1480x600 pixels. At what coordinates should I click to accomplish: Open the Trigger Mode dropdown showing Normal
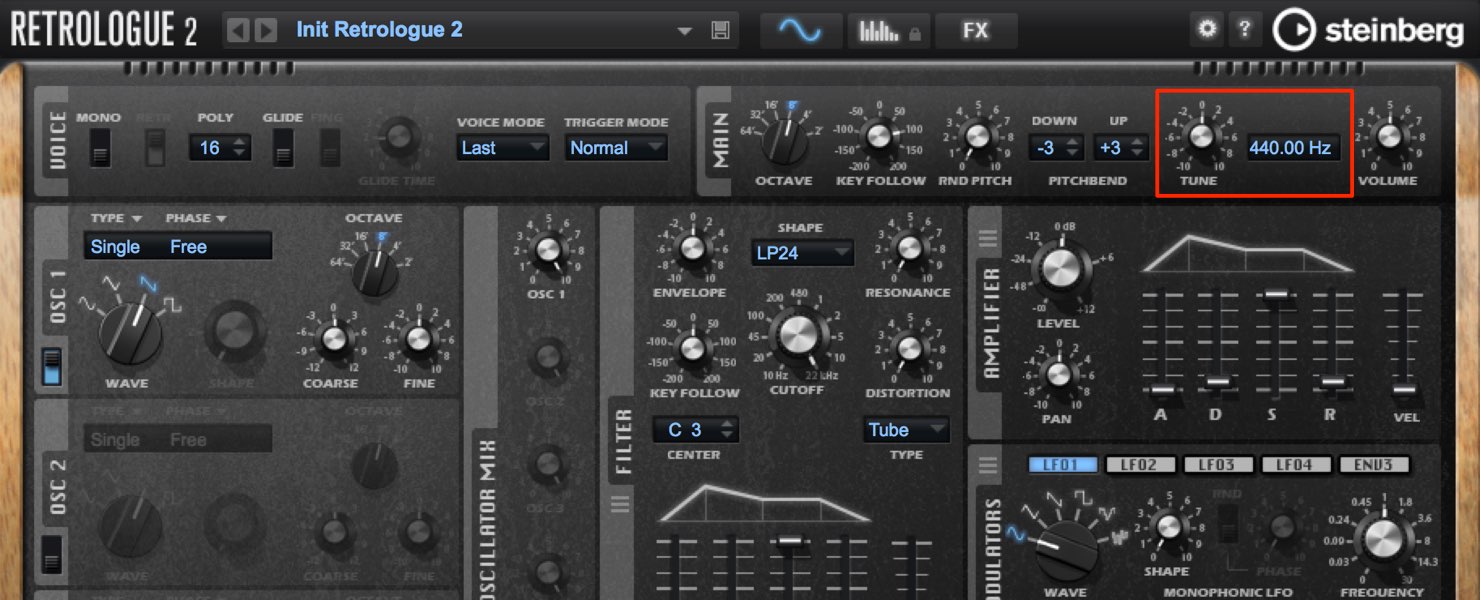[x=616, y=148]
